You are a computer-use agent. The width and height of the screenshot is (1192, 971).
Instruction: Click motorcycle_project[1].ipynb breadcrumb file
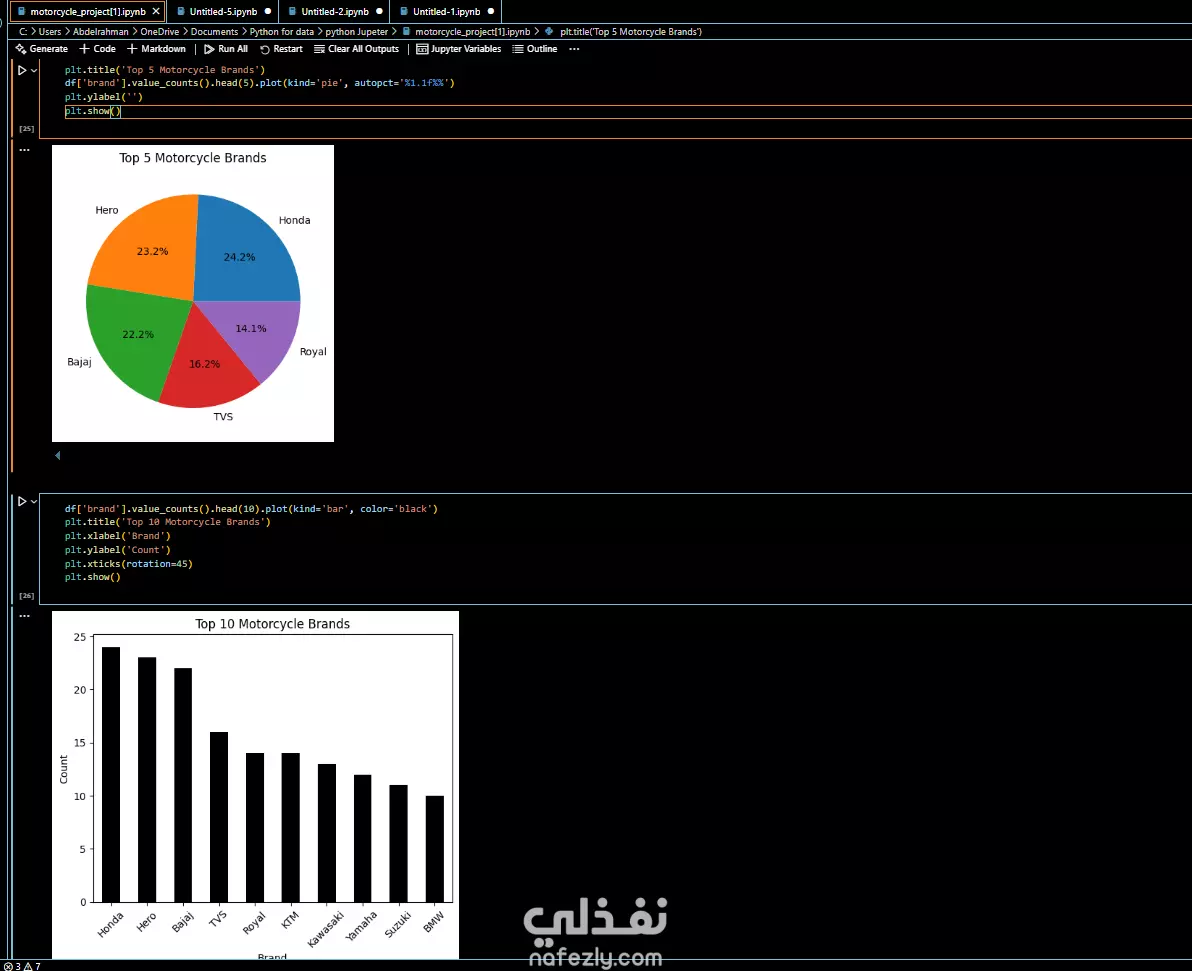(x=466, y=32)
